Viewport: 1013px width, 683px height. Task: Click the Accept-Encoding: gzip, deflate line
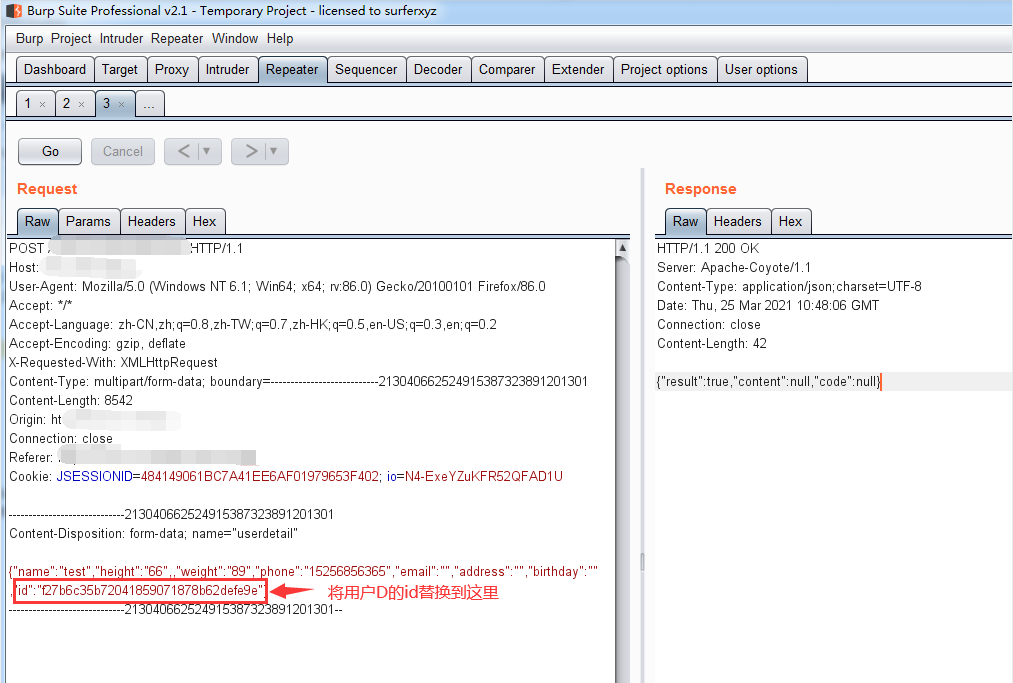click(98, 344)
